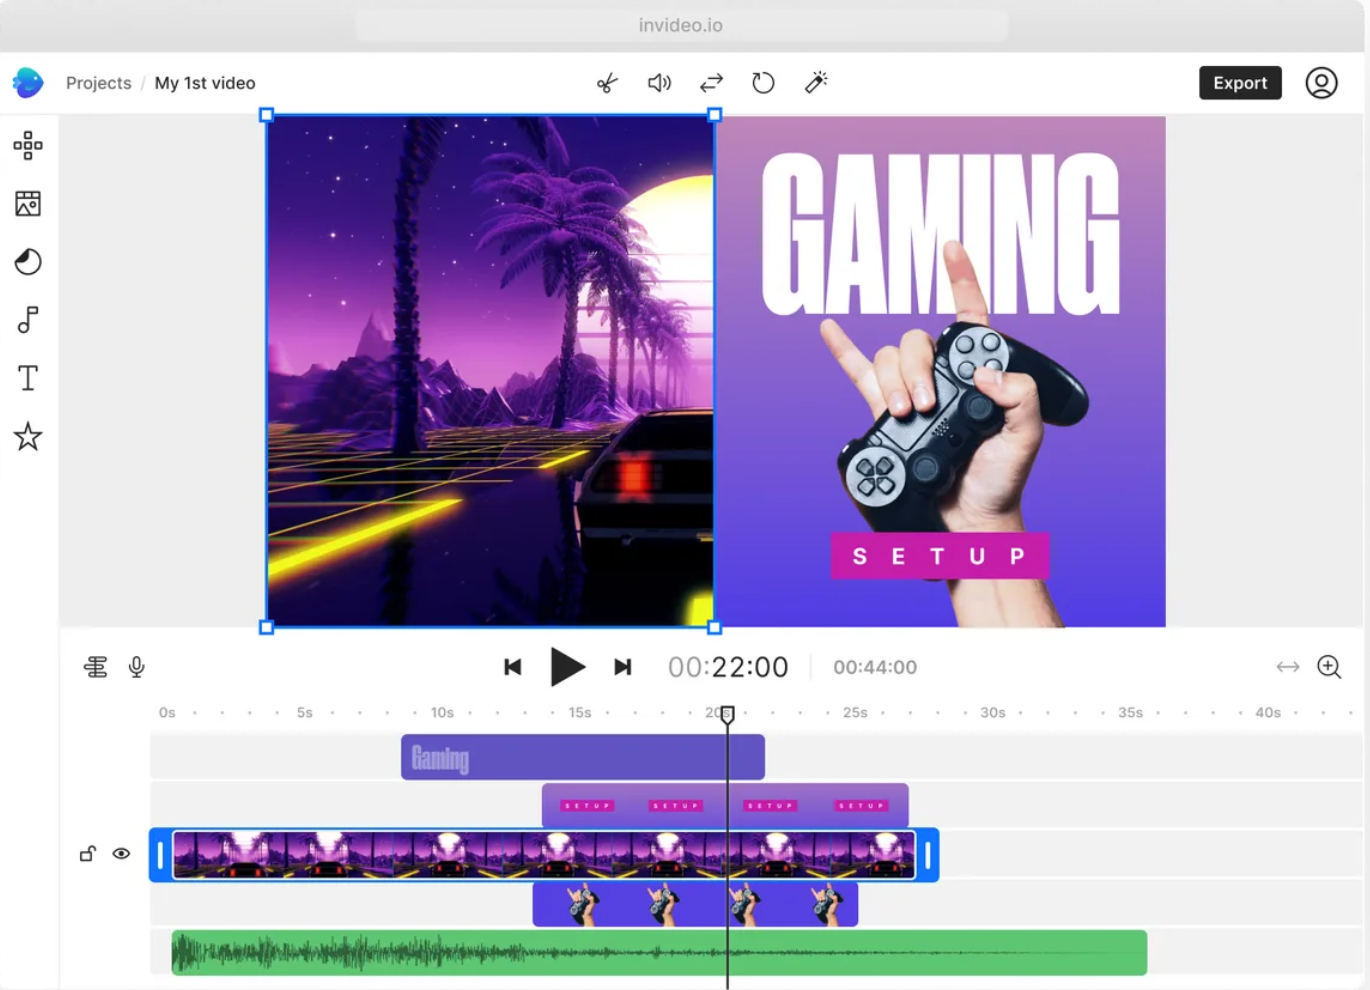Open the volume speaker control

(659, 83)
